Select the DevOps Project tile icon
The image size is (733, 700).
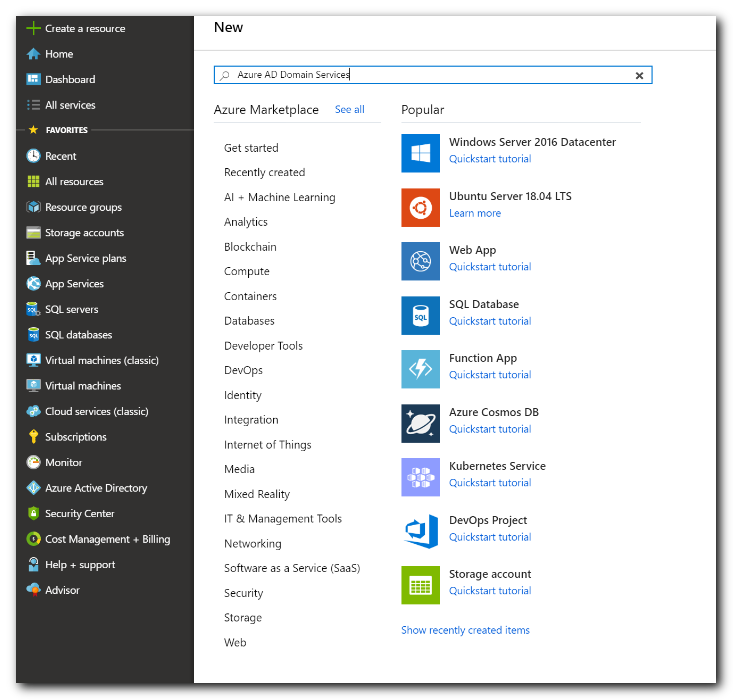pyautogui.click(x=420, y=532)
